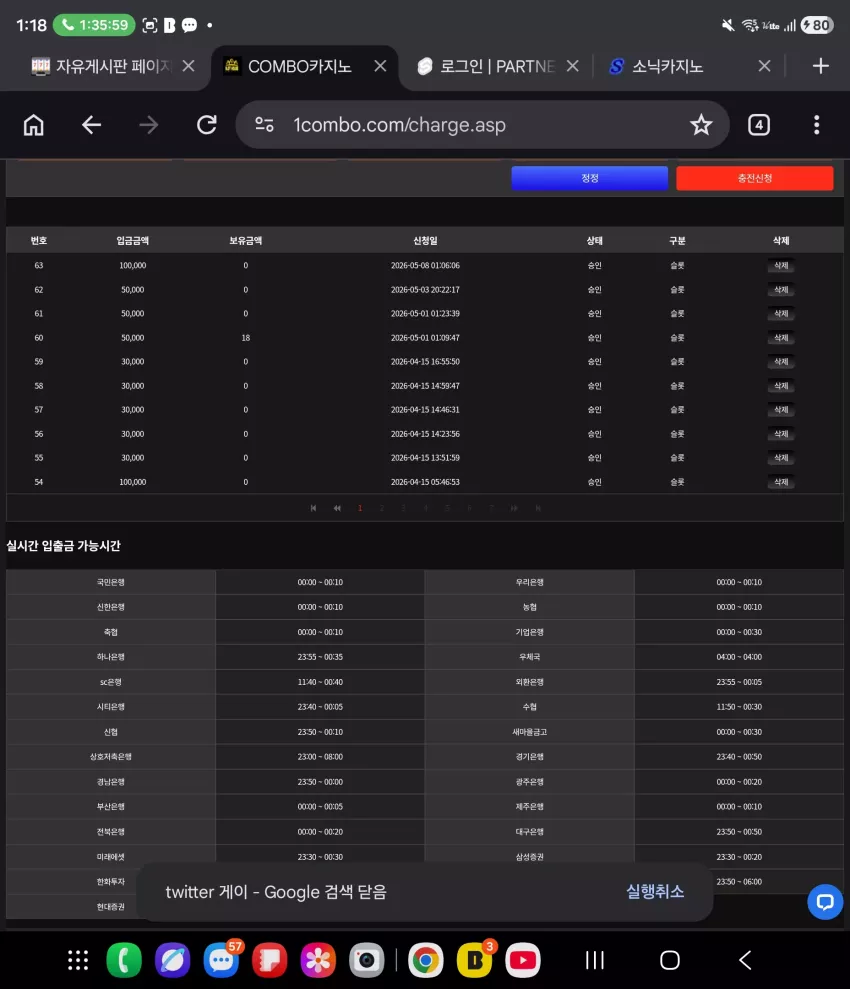
Task: Select page 1 in pagination
Action: (360, 508)
